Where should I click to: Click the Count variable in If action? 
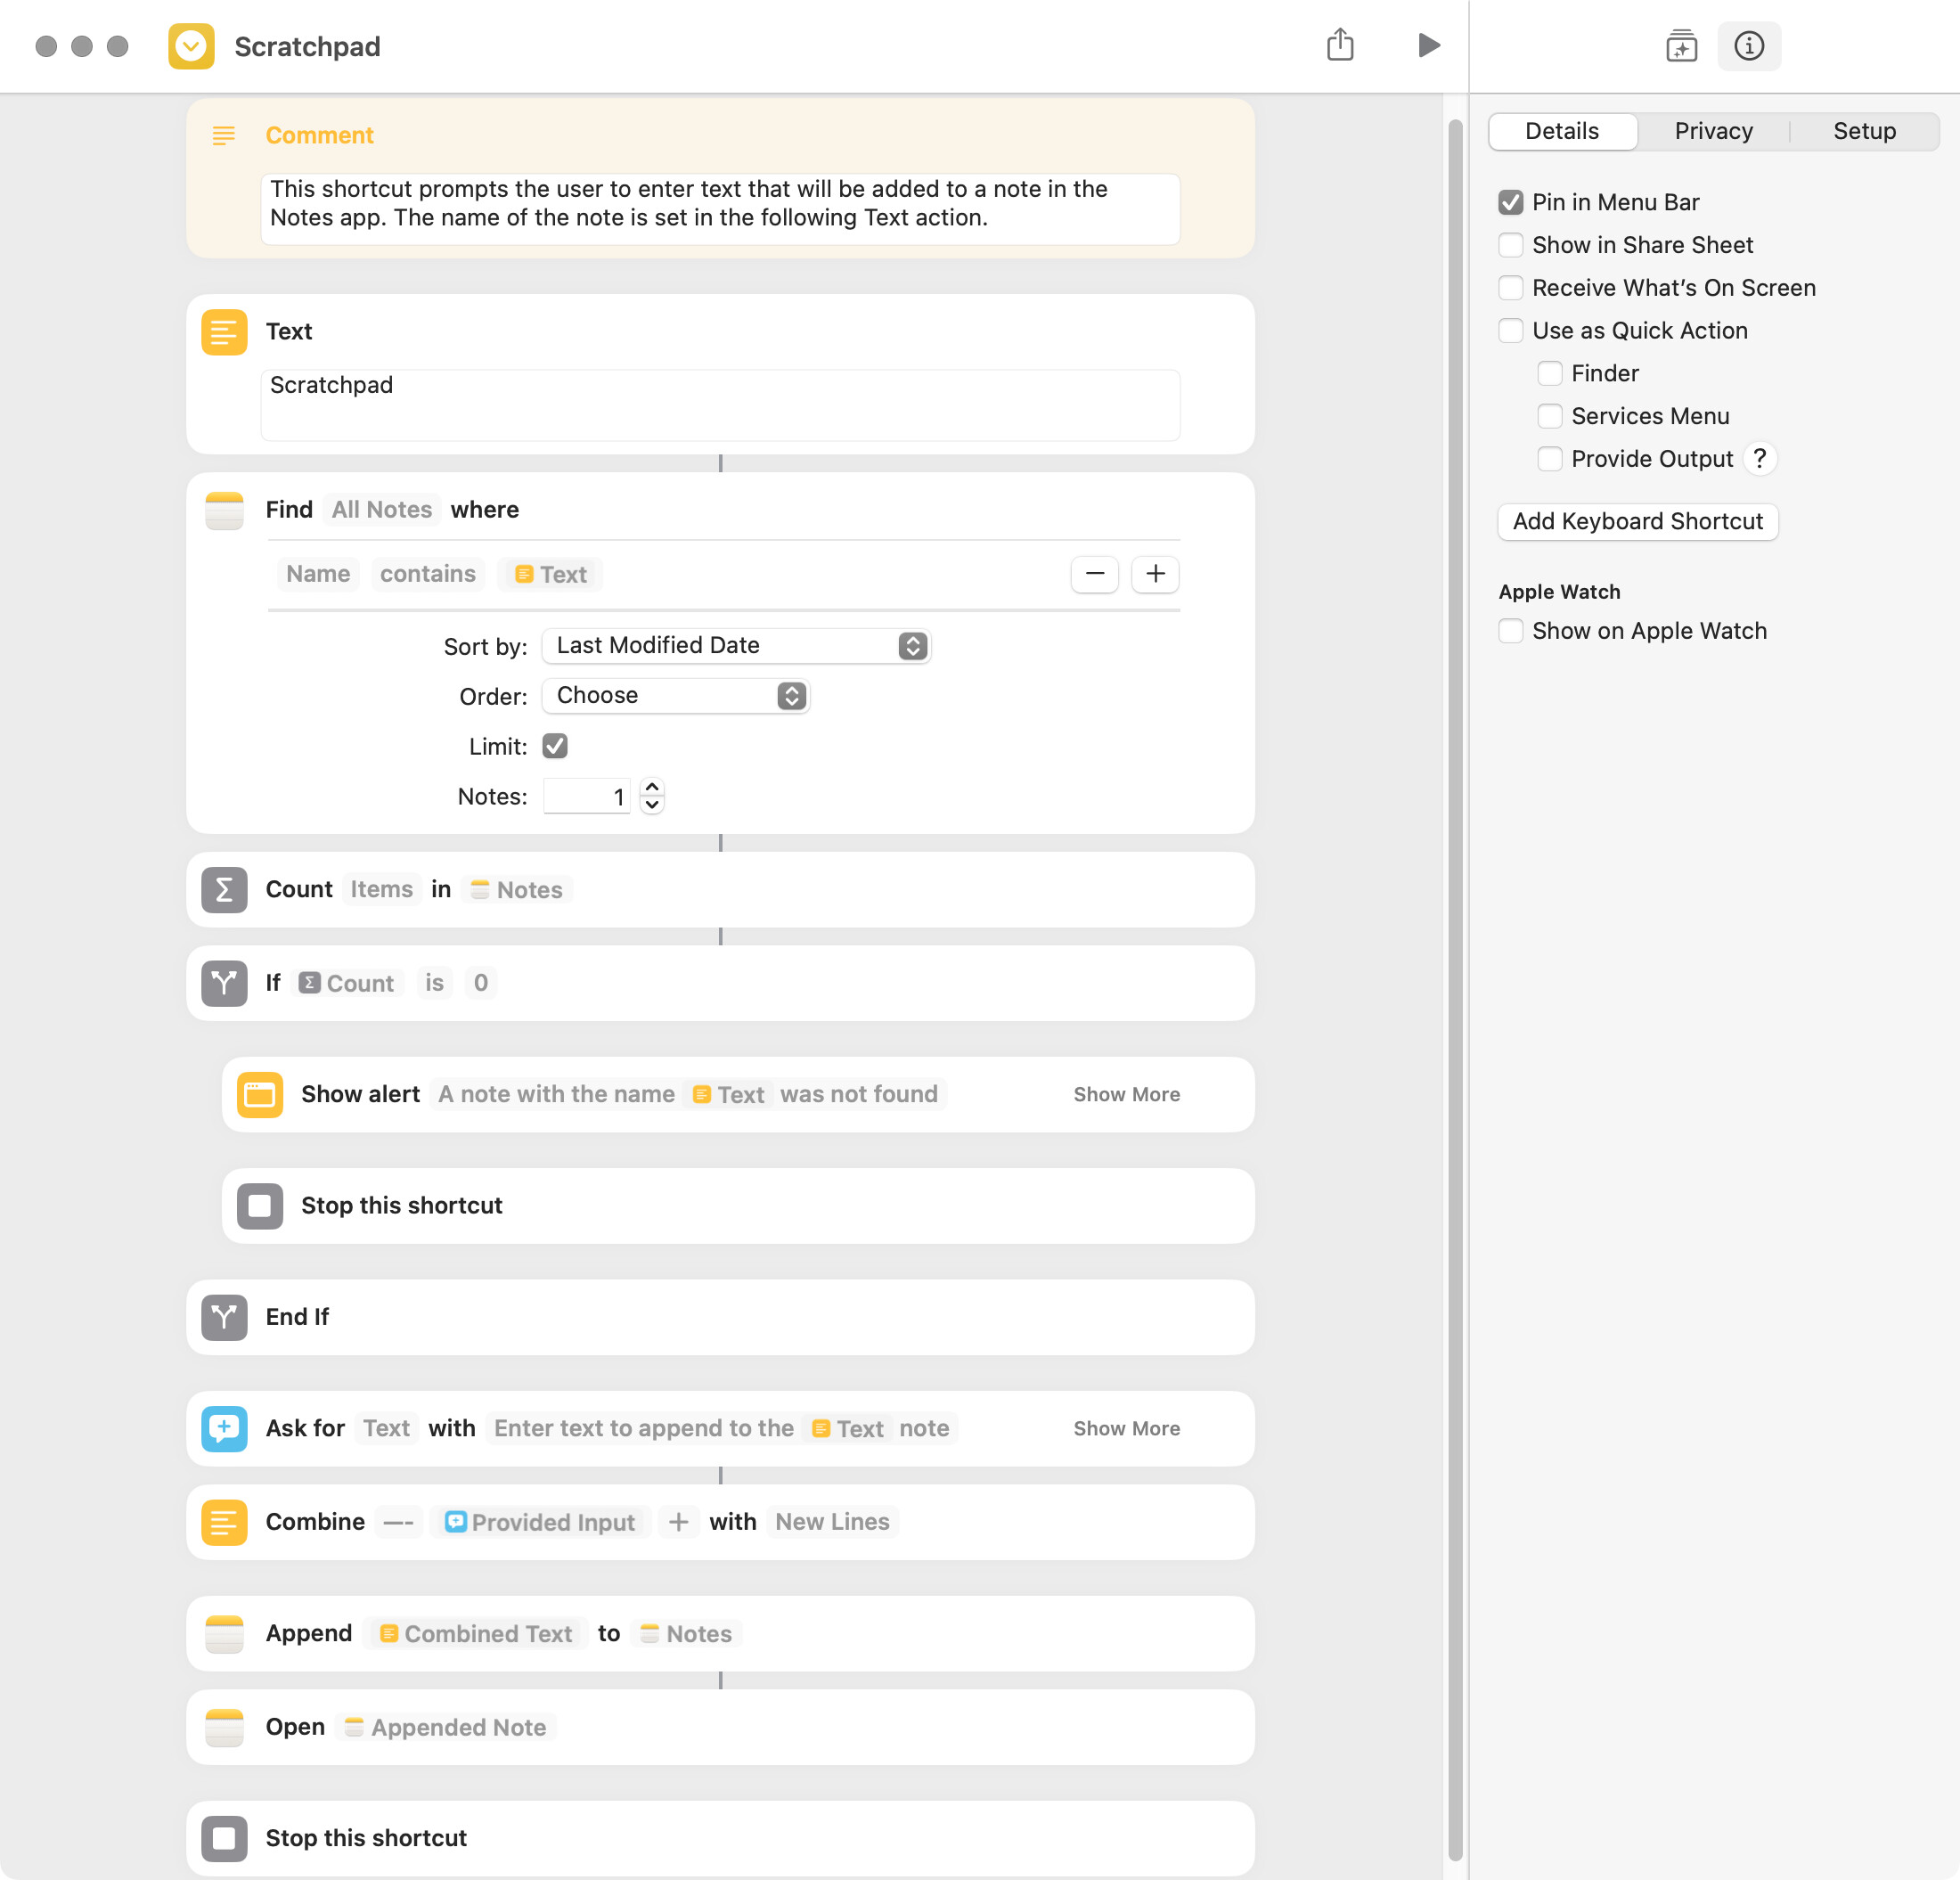click(347, 983)
